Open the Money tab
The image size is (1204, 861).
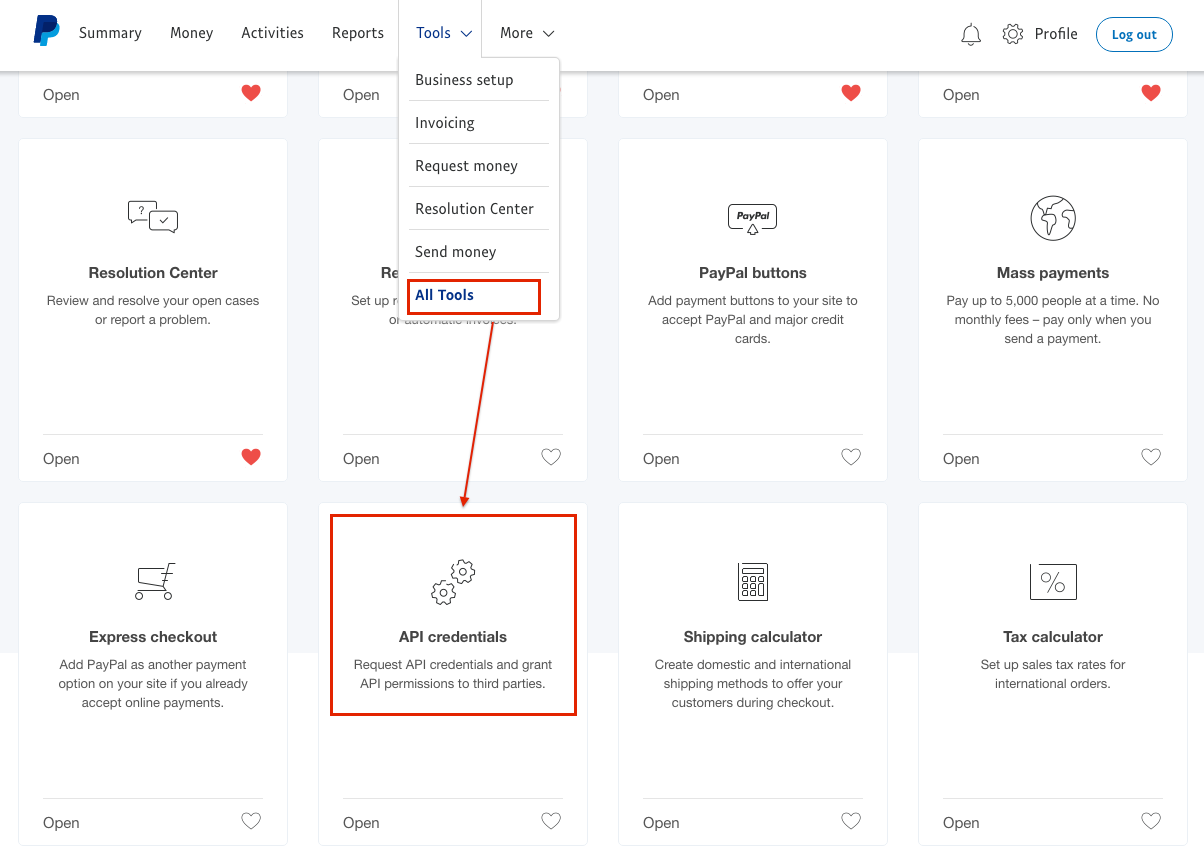[191, 33]
